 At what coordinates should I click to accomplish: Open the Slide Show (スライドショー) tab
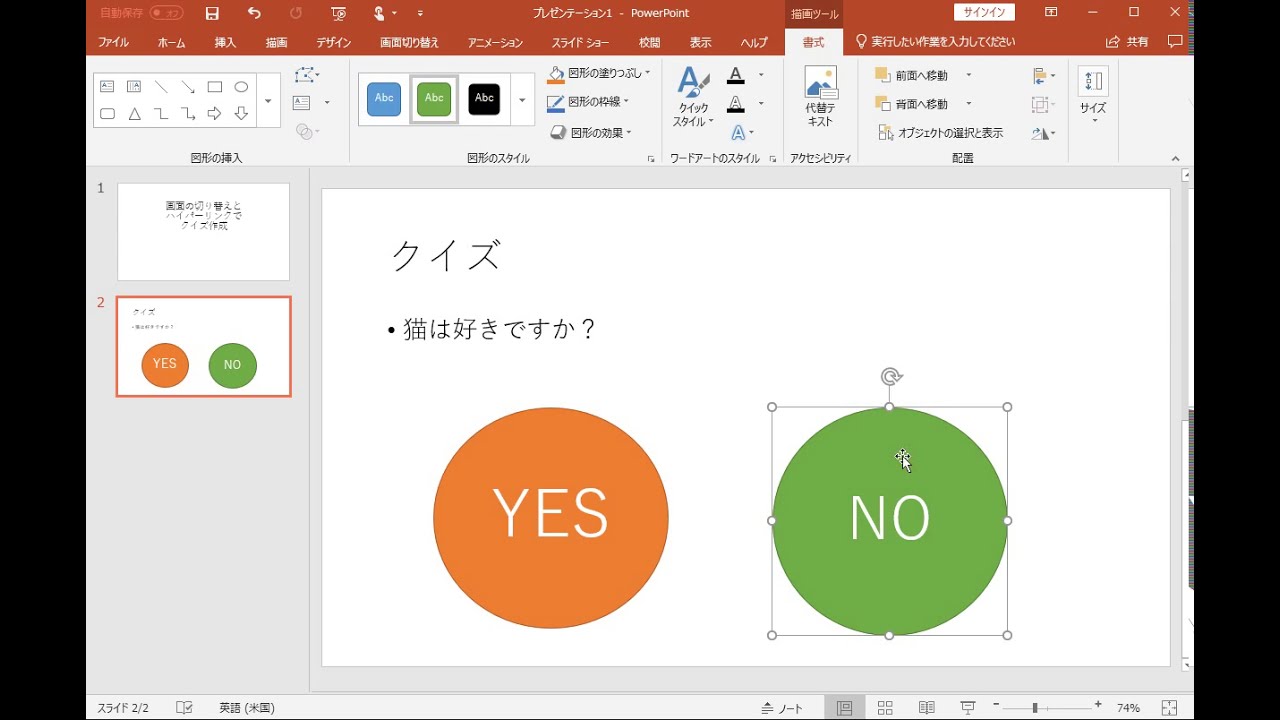580,43
